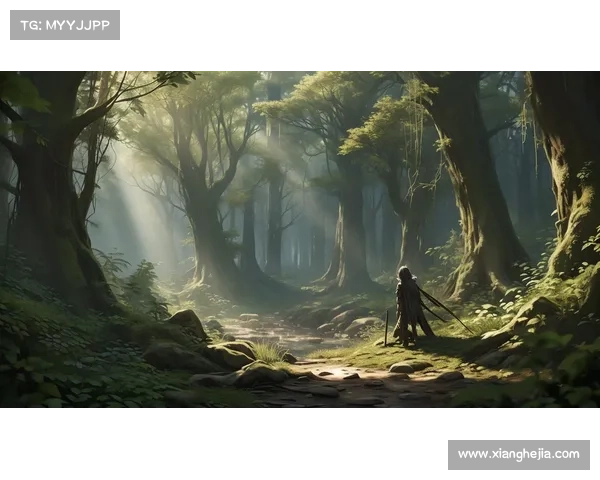
Task: Click the curved tree with exposed roots at center
Action: [210, 230]
